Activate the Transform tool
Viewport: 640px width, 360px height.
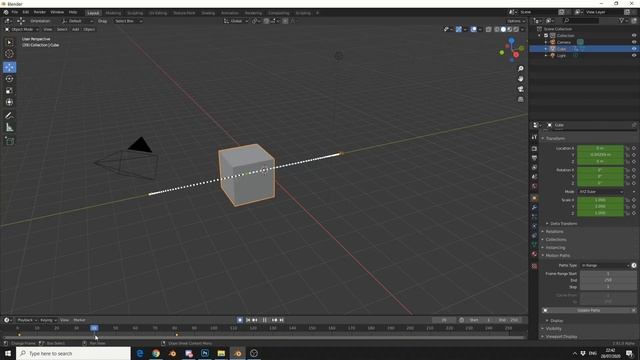(x=9, y=102)
